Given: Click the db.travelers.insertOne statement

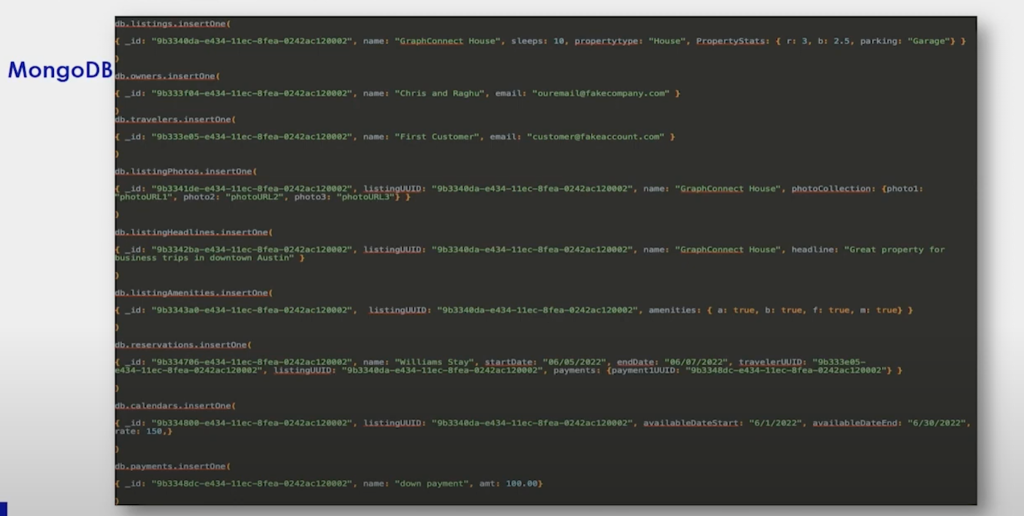Looking at the screenshot, I should tap(170, 119).
